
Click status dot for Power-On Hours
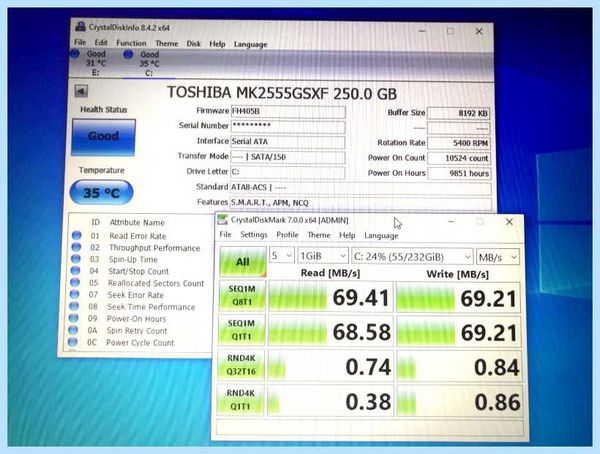pyautogui.click(x=73, y=318)
